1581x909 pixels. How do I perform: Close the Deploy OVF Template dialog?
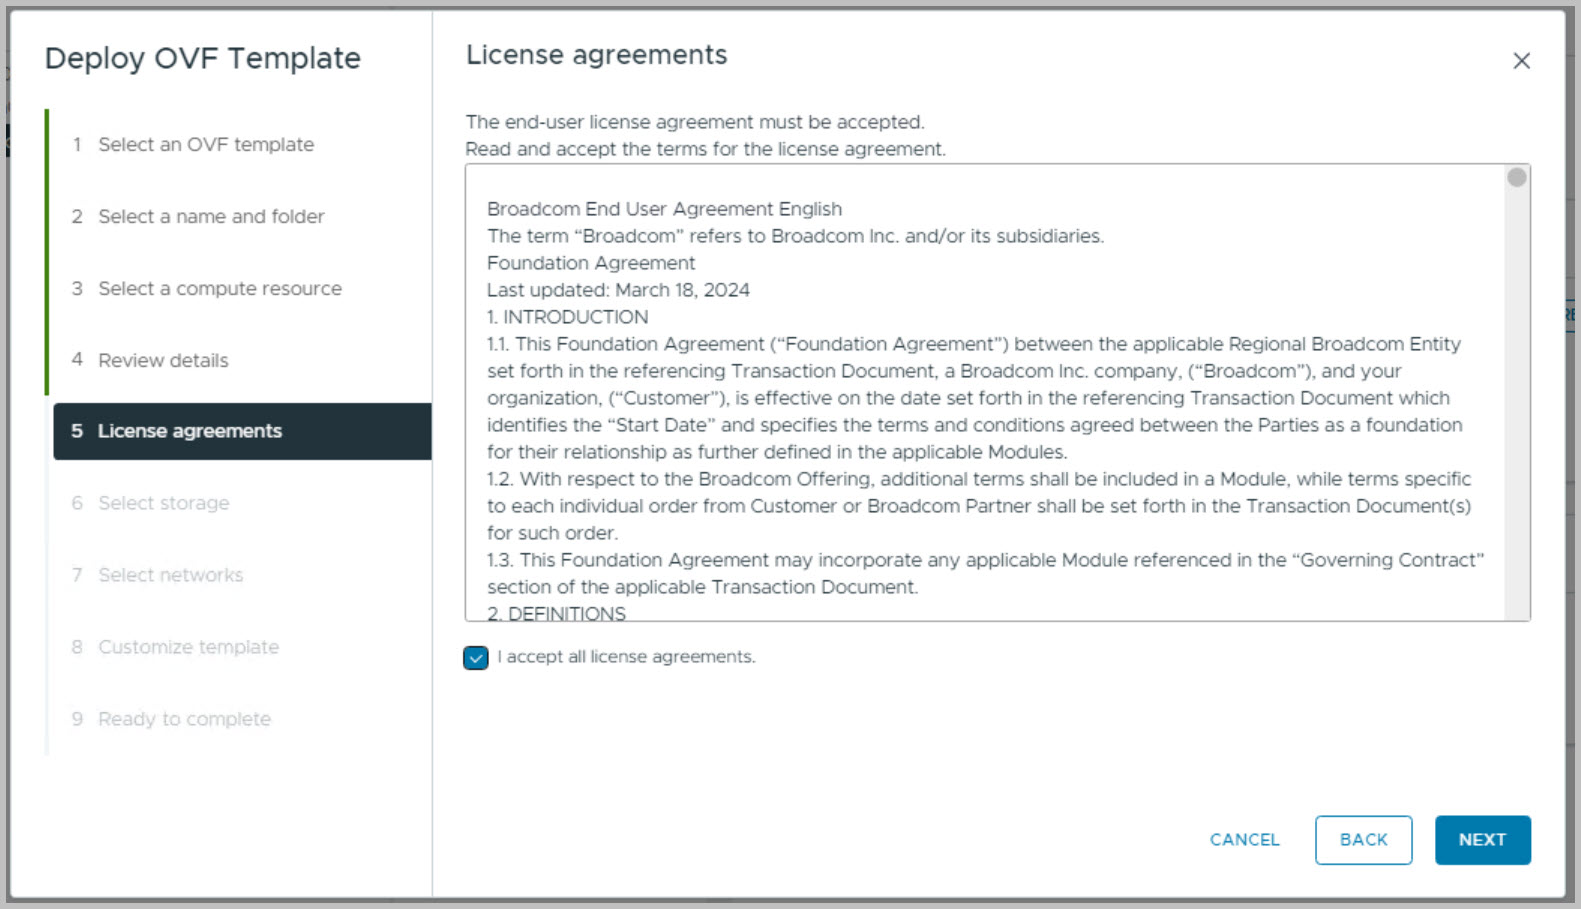point(1521,61)
